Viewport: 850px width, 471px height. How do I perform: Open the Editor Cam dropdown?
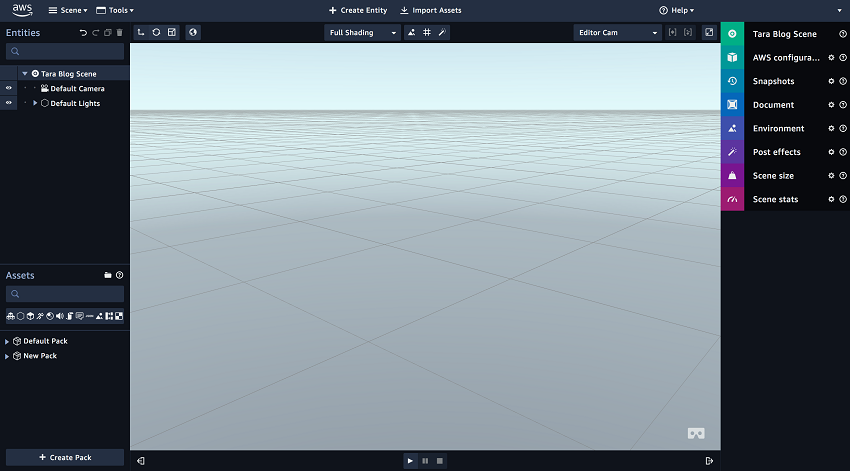click(x=618, y=32)
